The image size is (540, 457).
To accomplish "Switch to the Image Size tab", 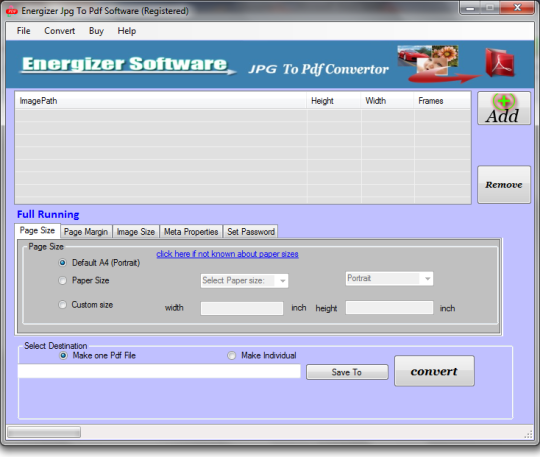I will coord(136,232).
